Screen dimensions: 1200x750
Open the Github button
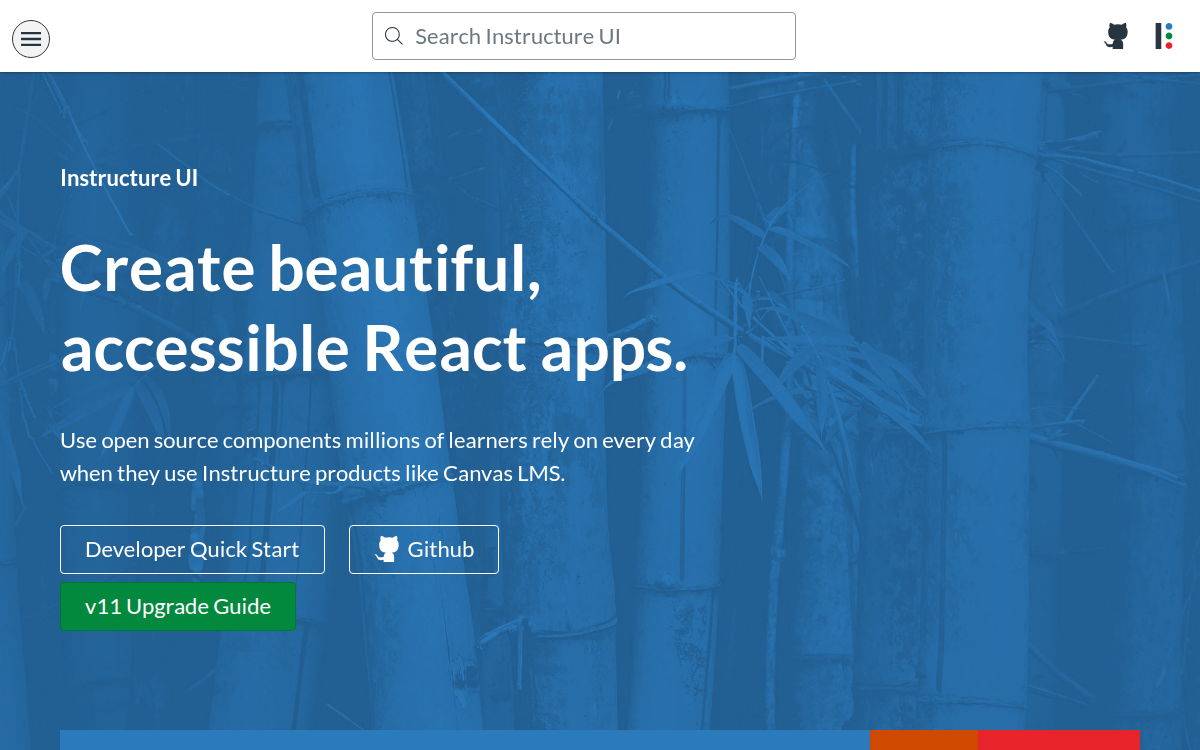tap(424, 549)
